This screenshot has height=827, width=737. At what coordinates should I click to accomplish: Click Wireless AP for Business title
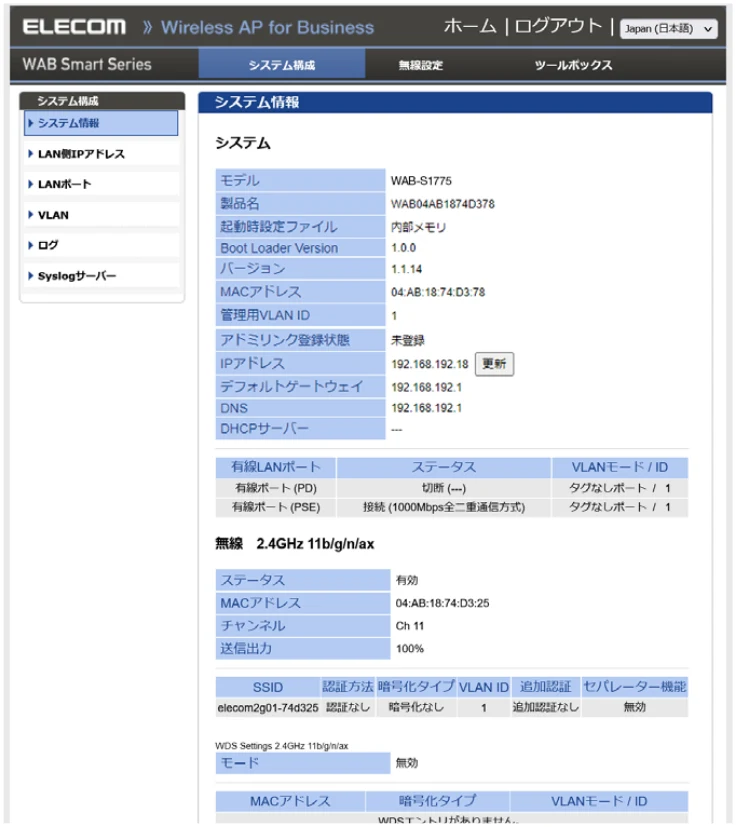tap(267, 27)
